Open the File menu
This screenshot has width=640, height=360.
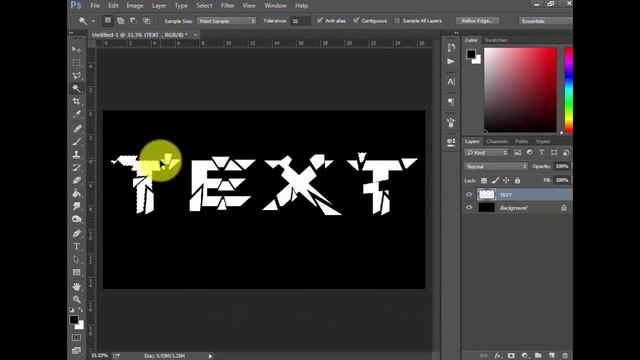(x=95, y=6)
